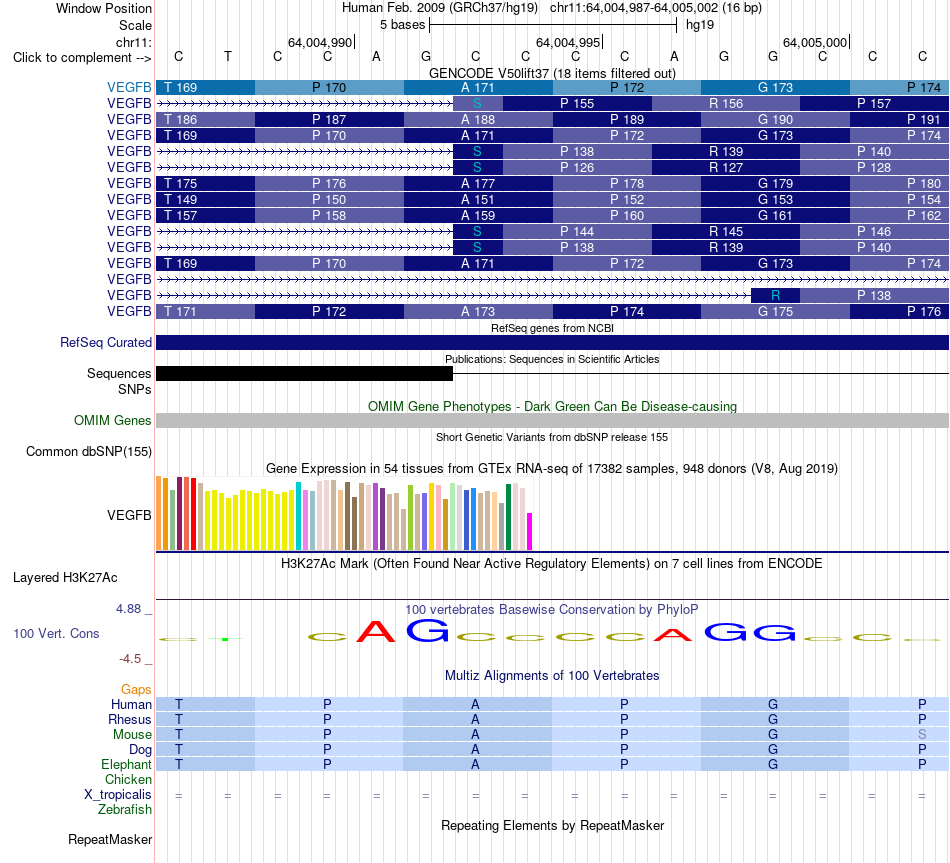This screenshot has width=950, height=863.
Task: Open 'Multiz Alignments of 100 Vertebrates' title
Action: coord(552,676)
